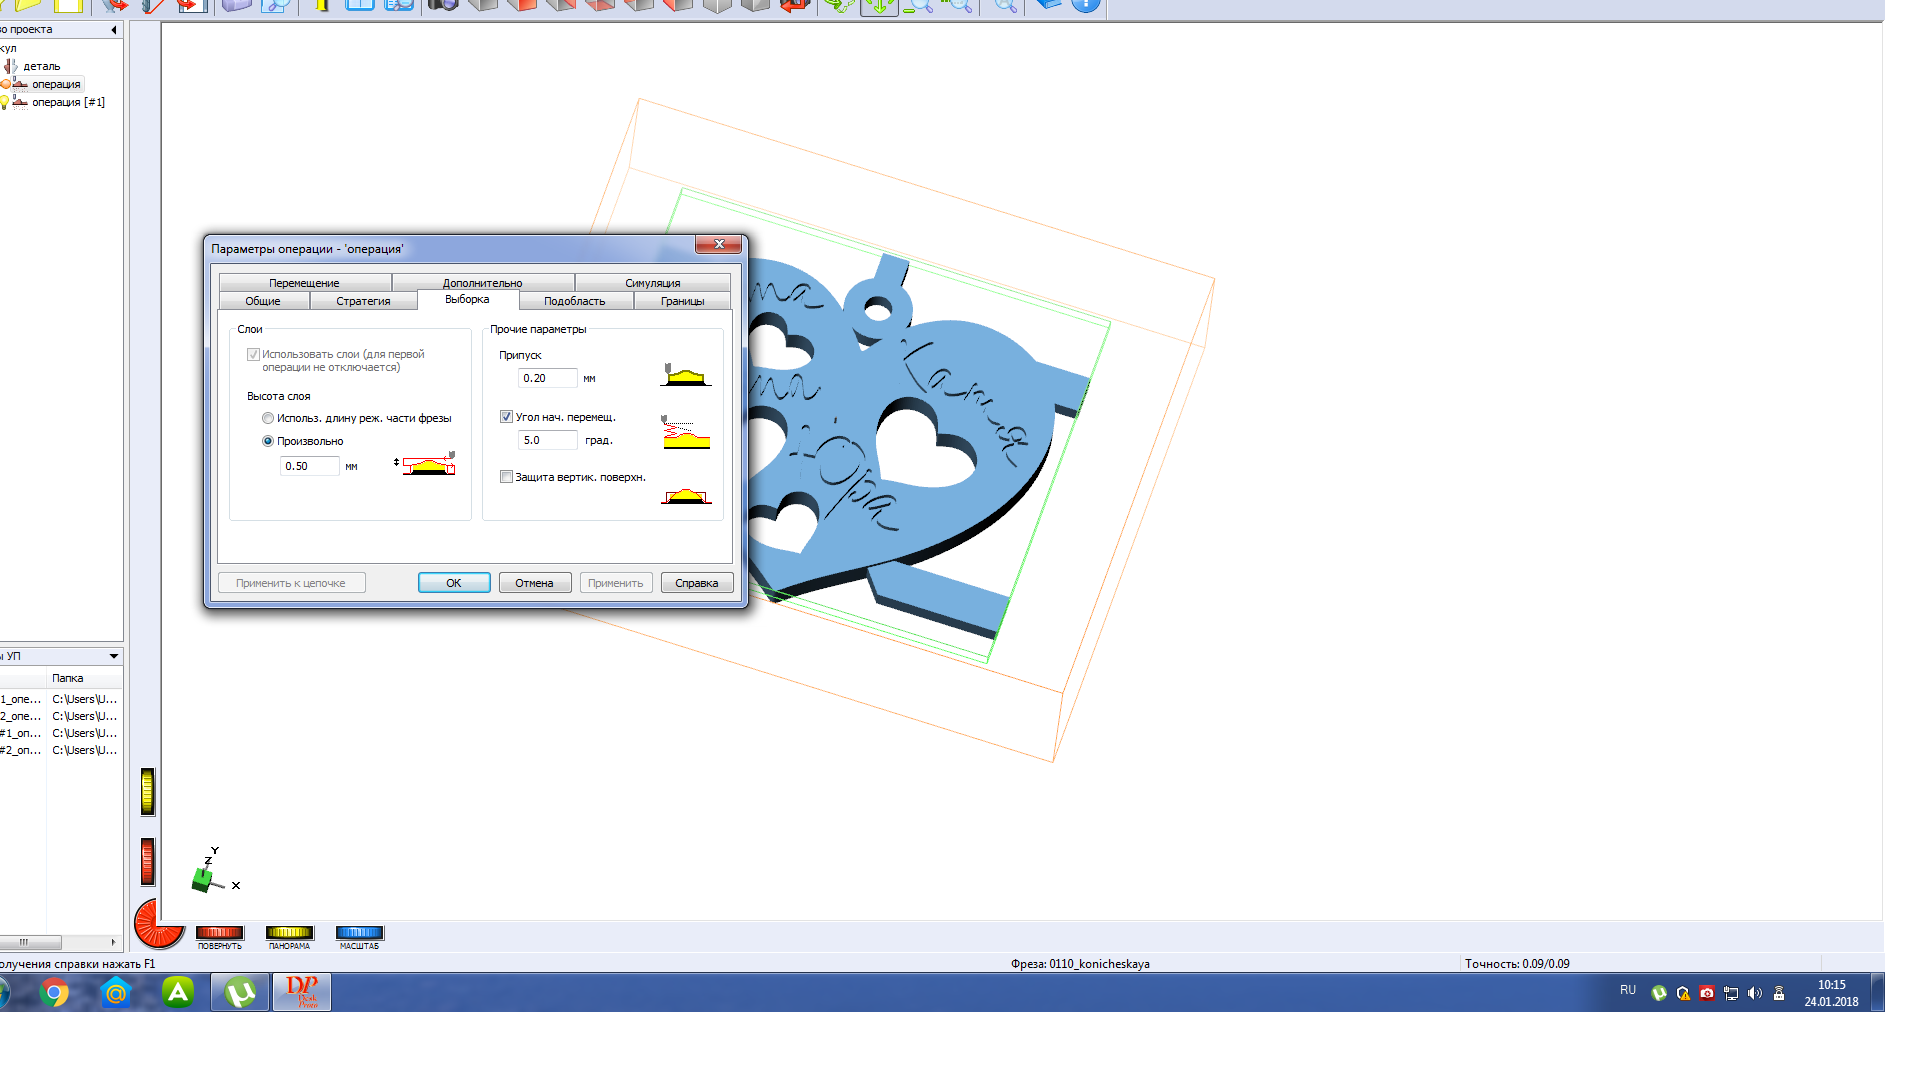
Task: Select 'Использ. длину реж. части фрезы' radio
Action: [268, 418]
